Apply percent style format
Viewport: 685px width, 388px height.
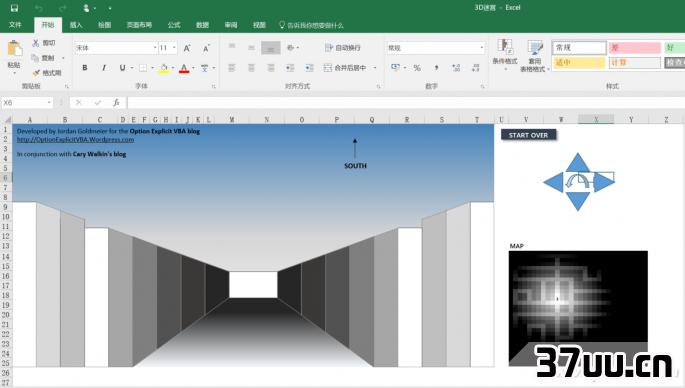417,68
